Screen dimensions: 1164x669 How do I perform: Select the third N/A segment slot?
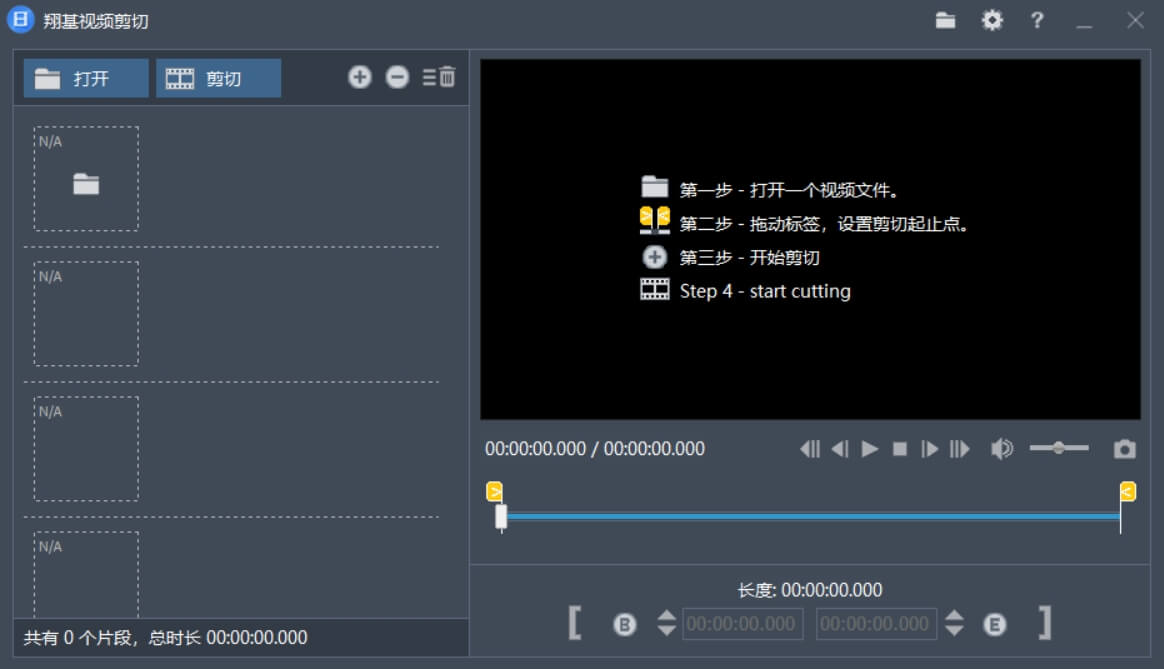tap(86, 448)
